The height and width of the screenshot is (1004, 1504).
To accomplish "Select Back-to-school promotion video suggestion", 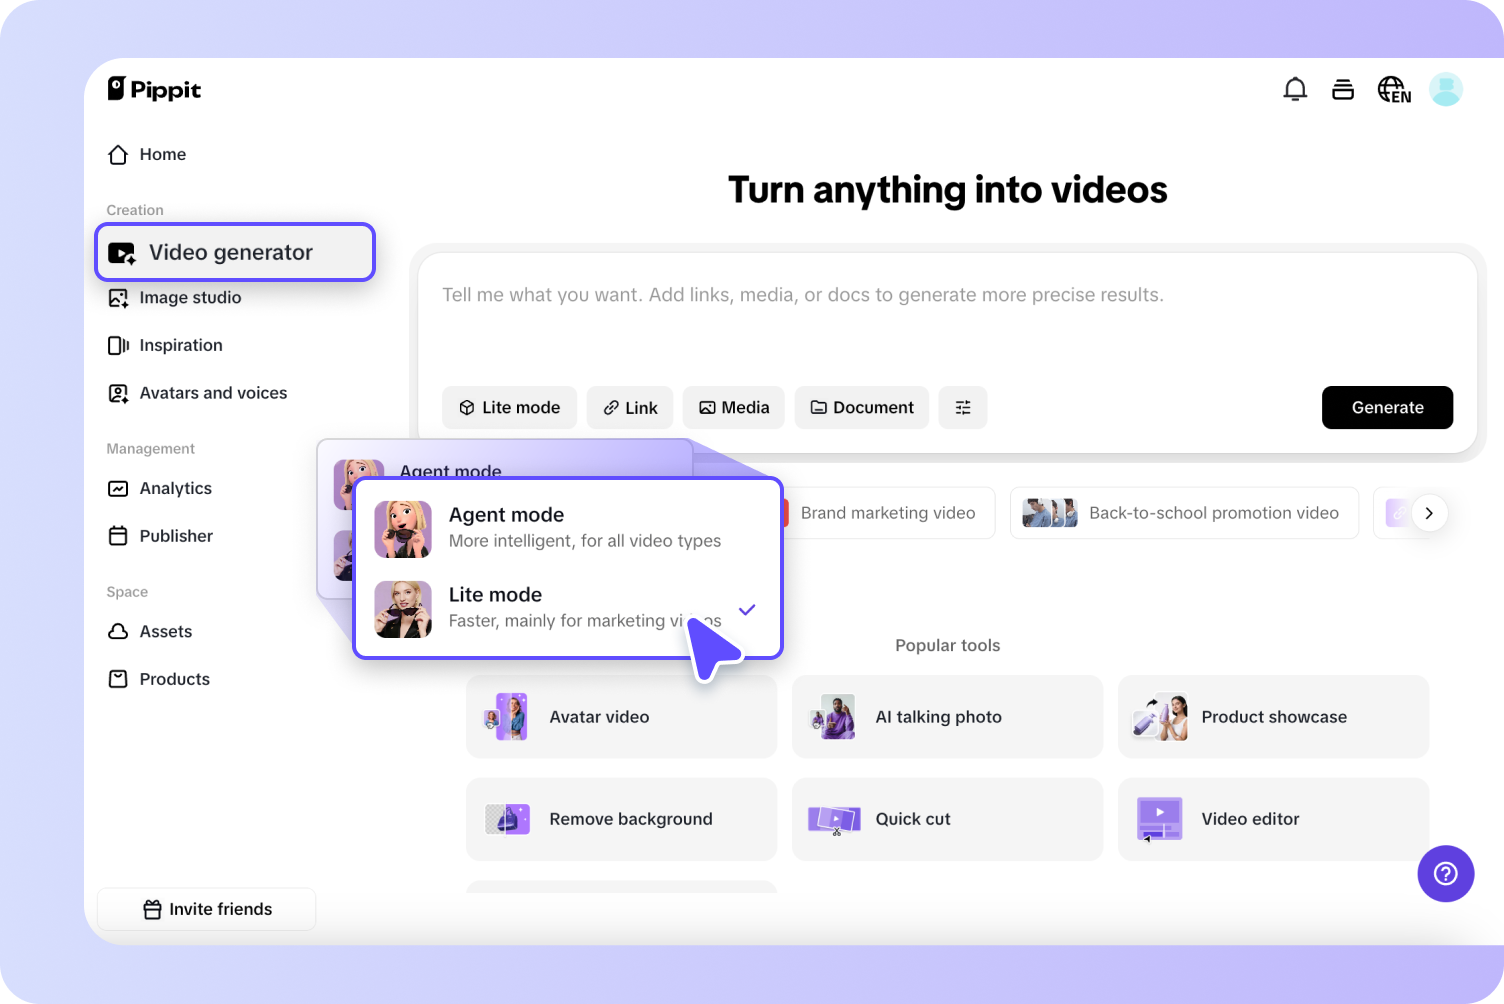I will pos(1184,513).
